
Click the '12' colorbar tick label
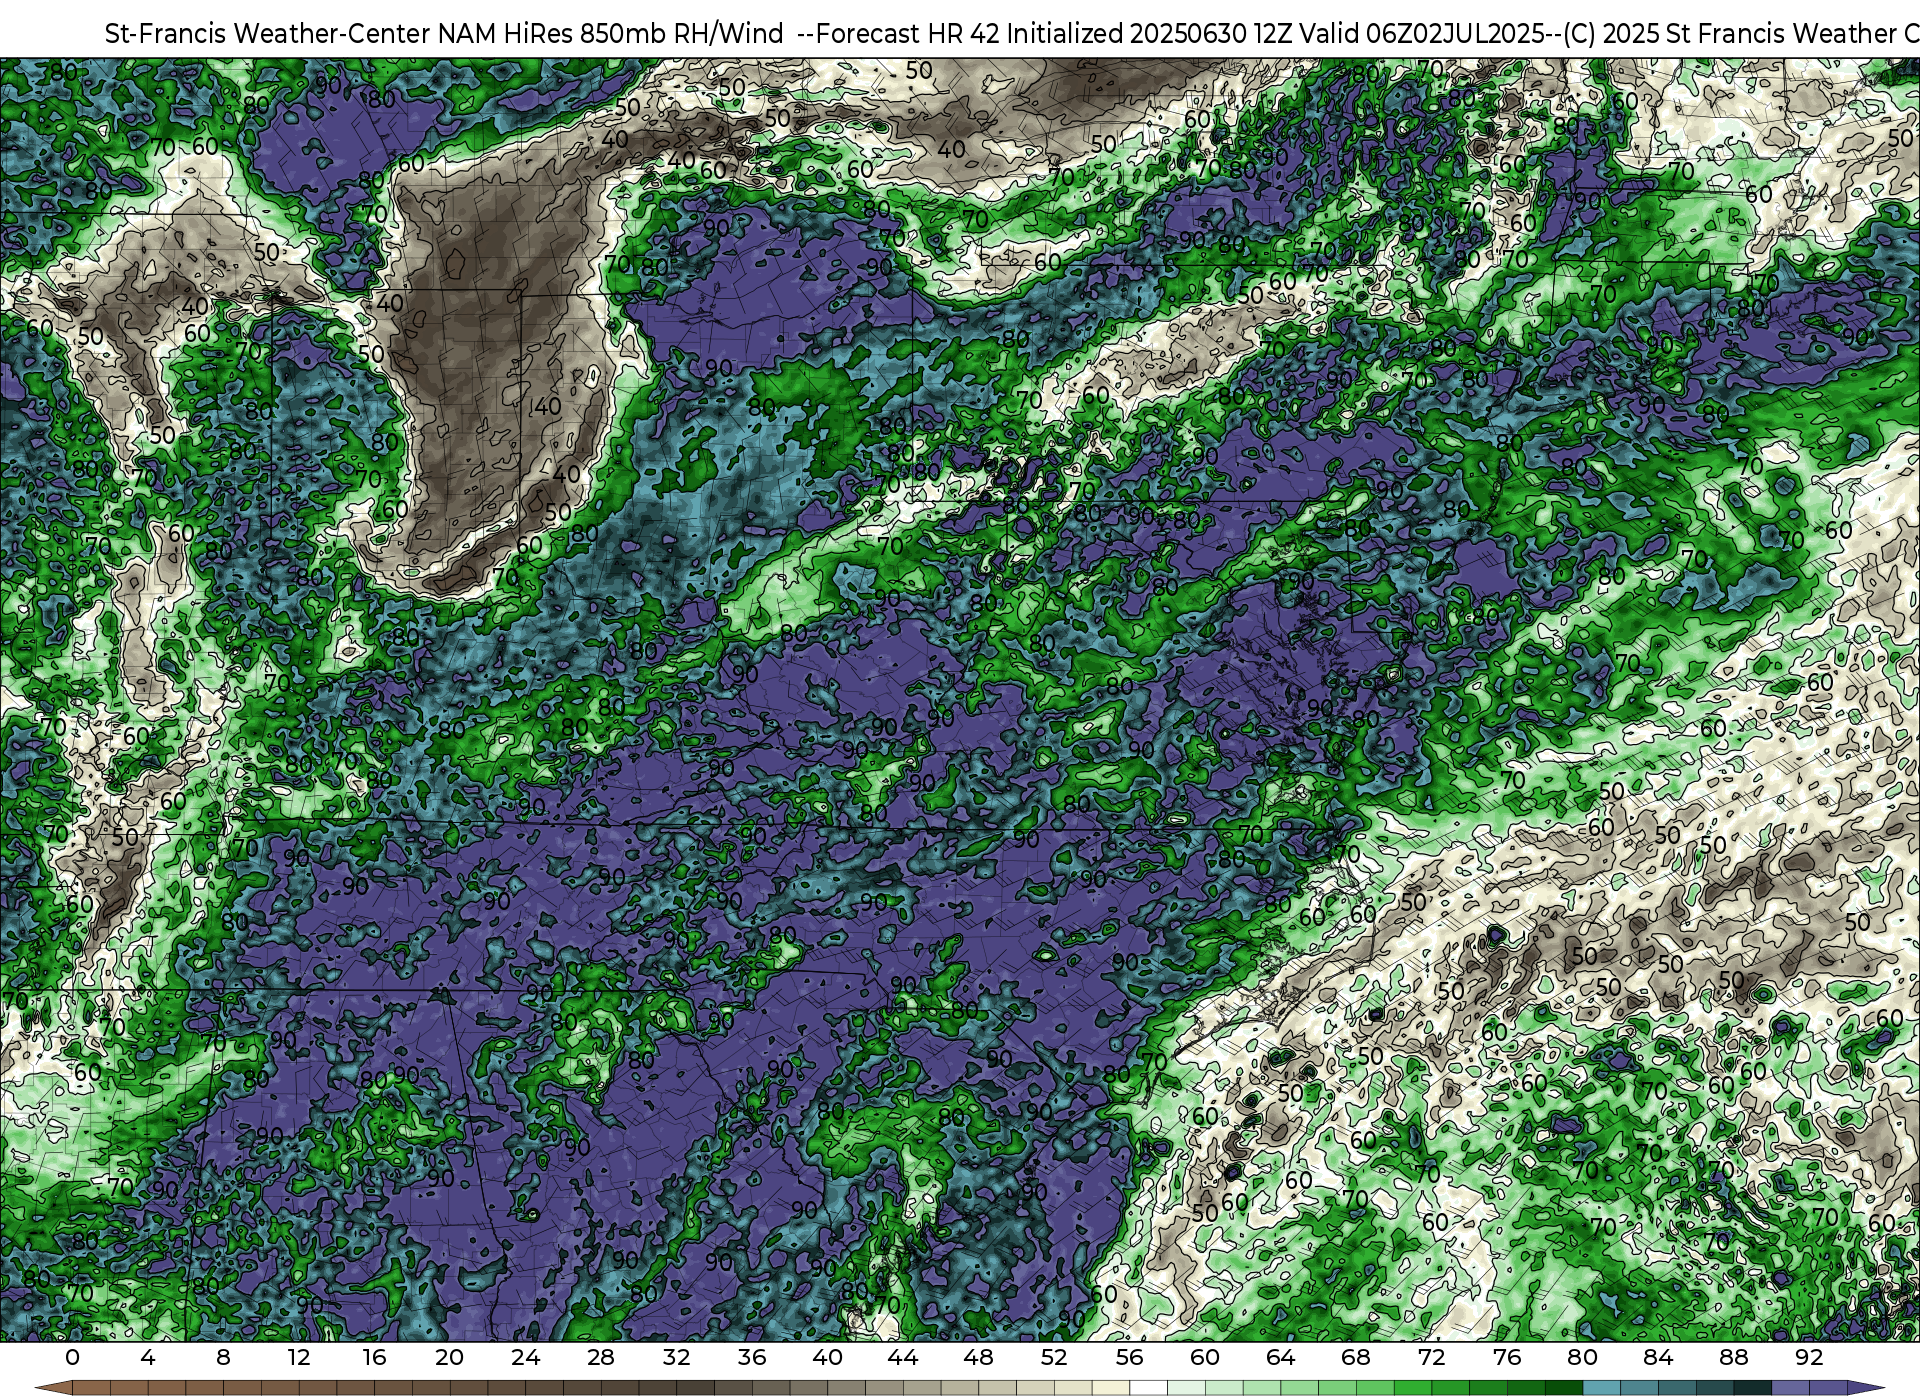299,1357
